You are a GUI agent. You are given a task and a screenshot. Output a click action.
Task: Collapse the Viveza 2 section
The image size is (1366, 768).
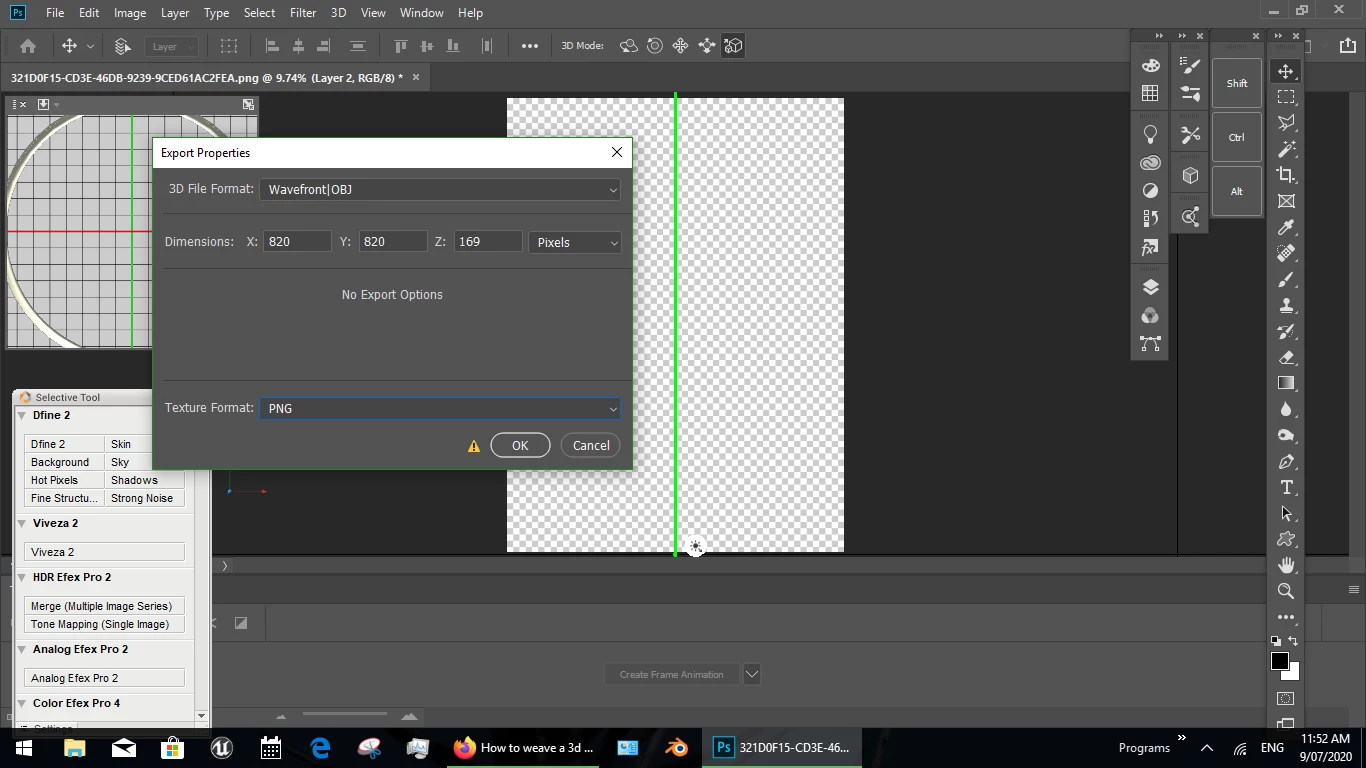[23, 524]
